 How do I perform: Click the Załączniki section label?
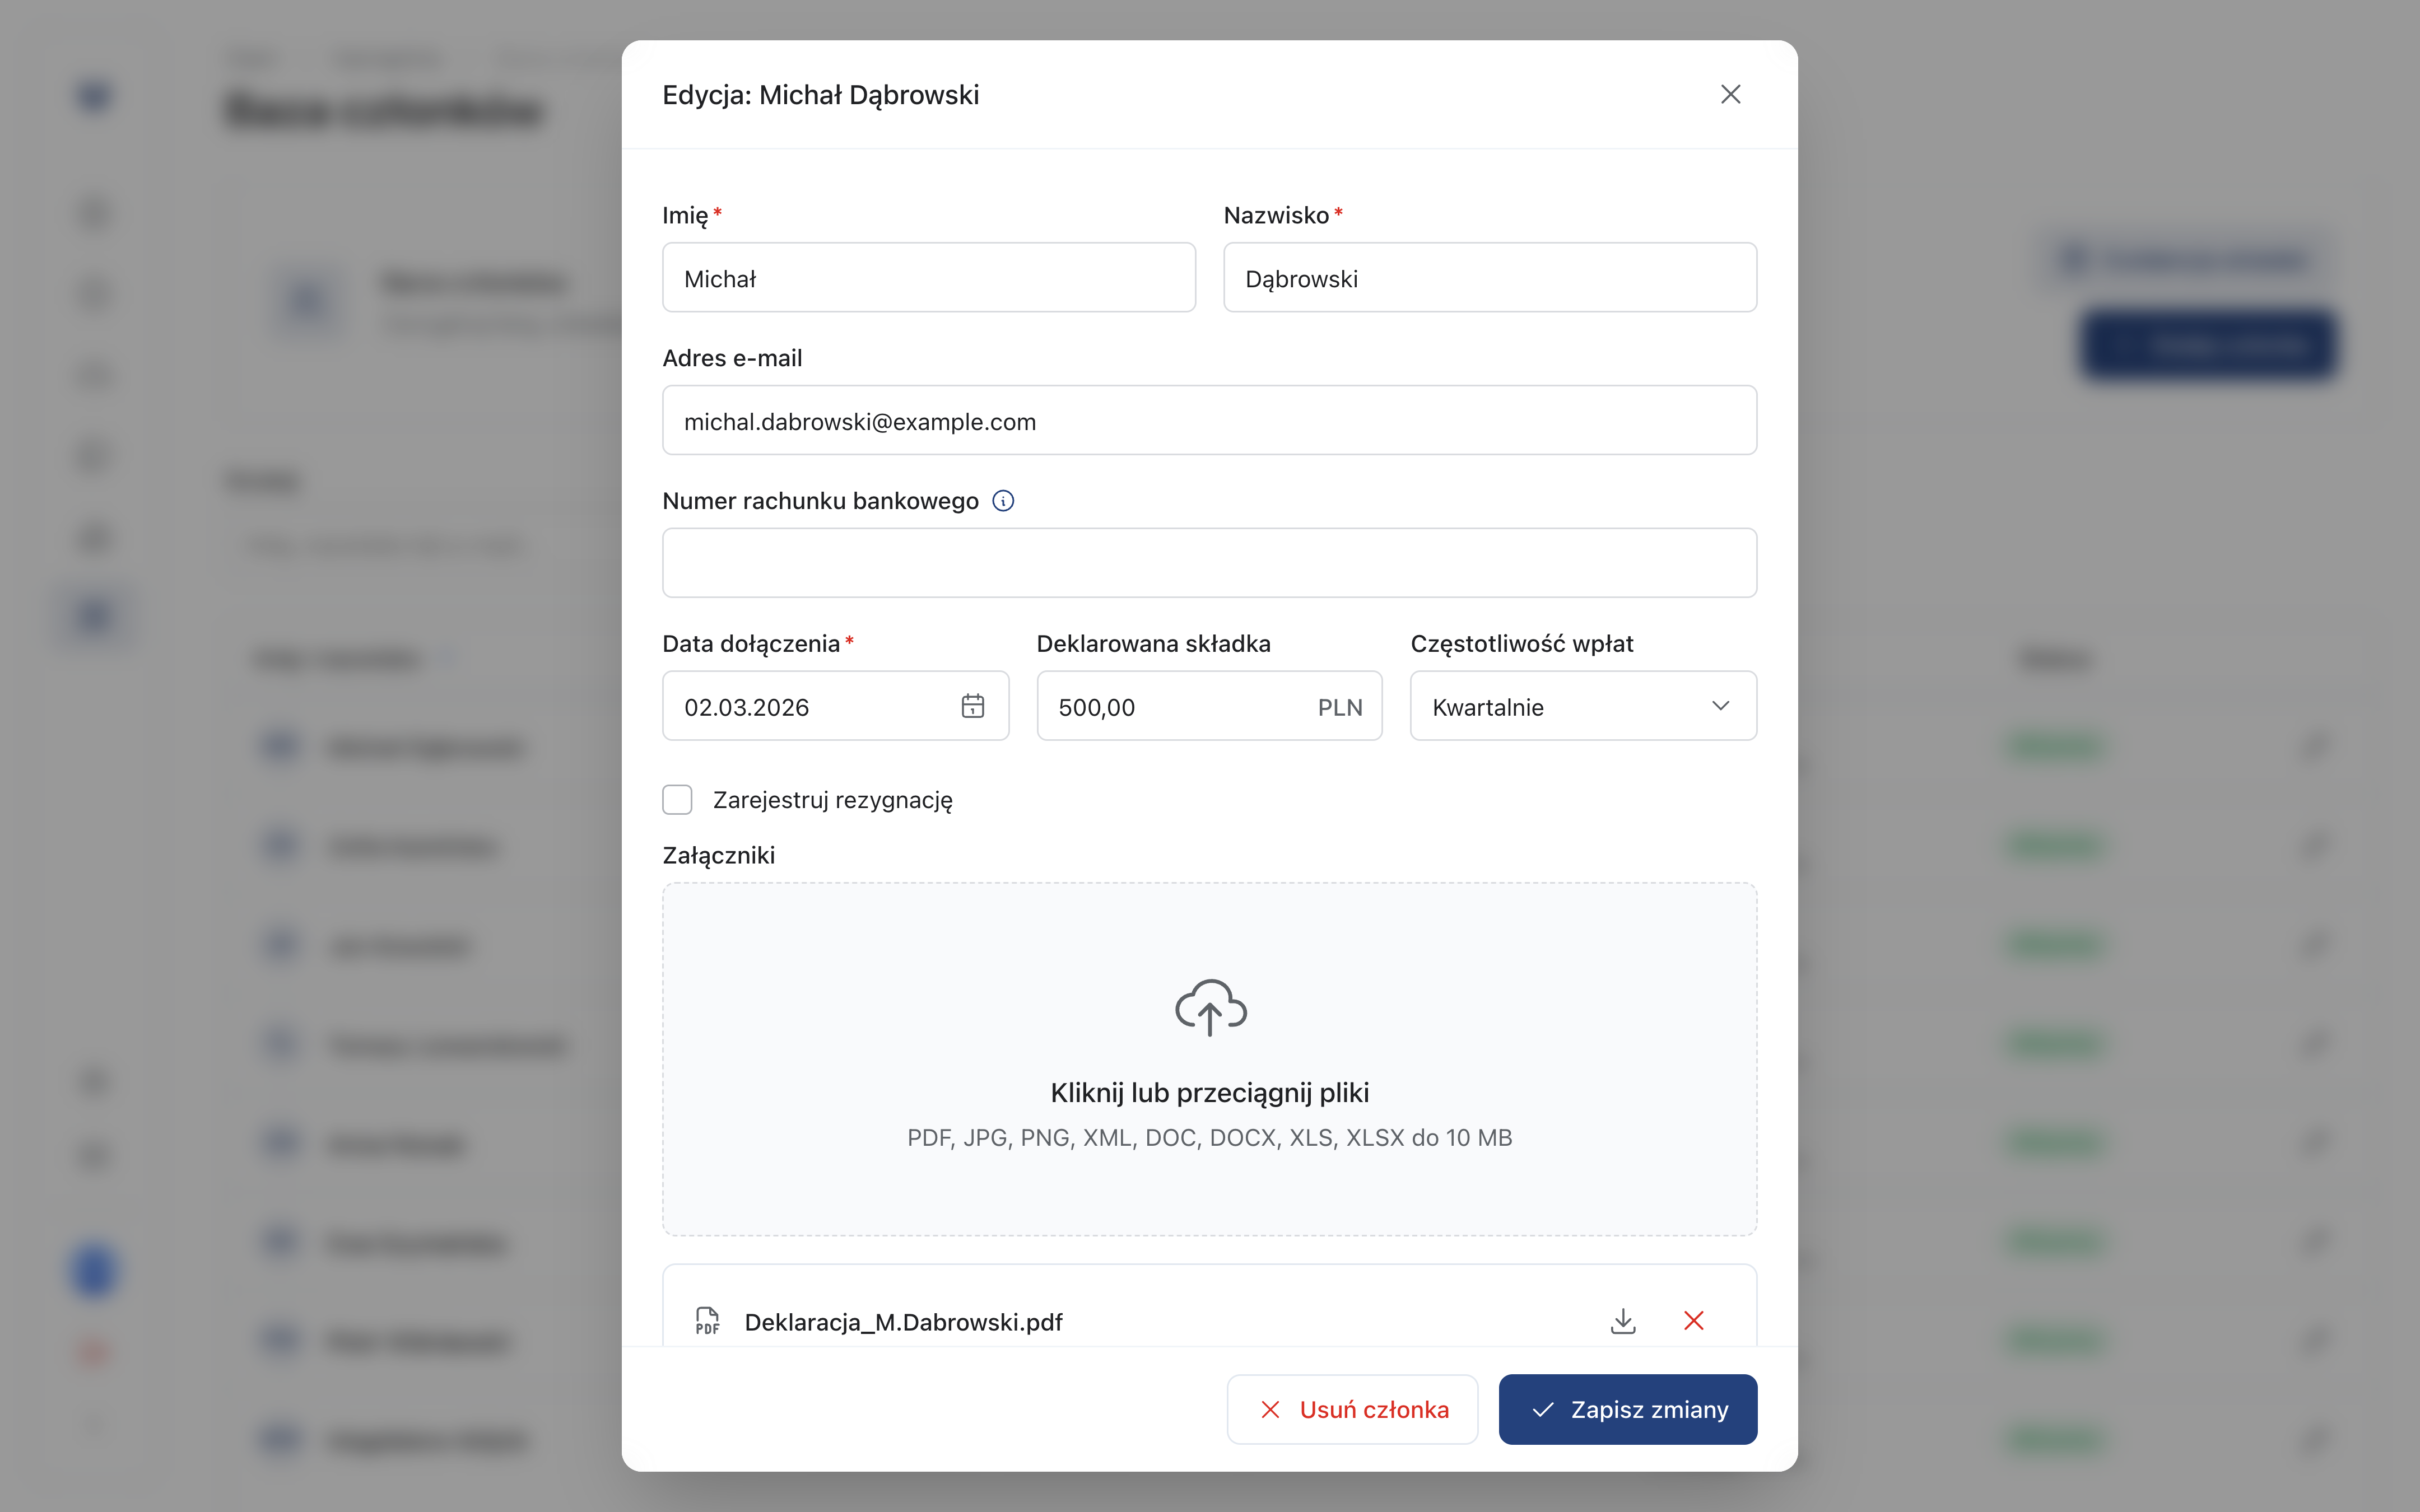pyautogui.click(x=718, y=856)
